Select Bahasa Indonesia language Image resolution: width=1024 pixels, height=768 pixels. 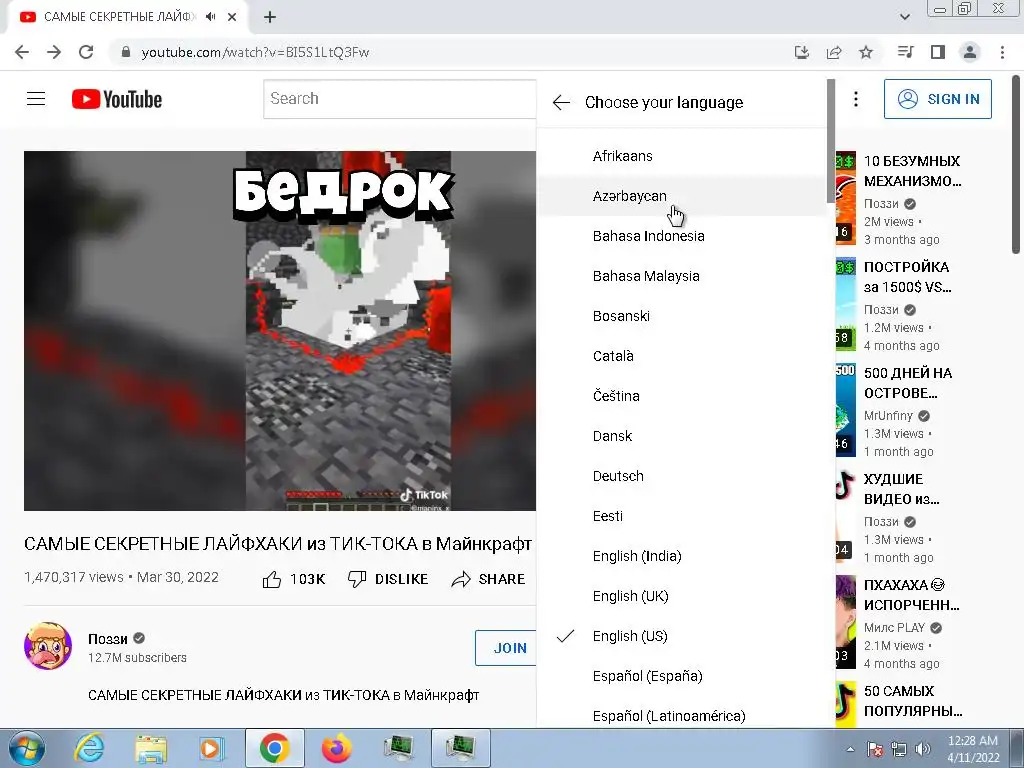pyautogui.click(x=682, y=236)
